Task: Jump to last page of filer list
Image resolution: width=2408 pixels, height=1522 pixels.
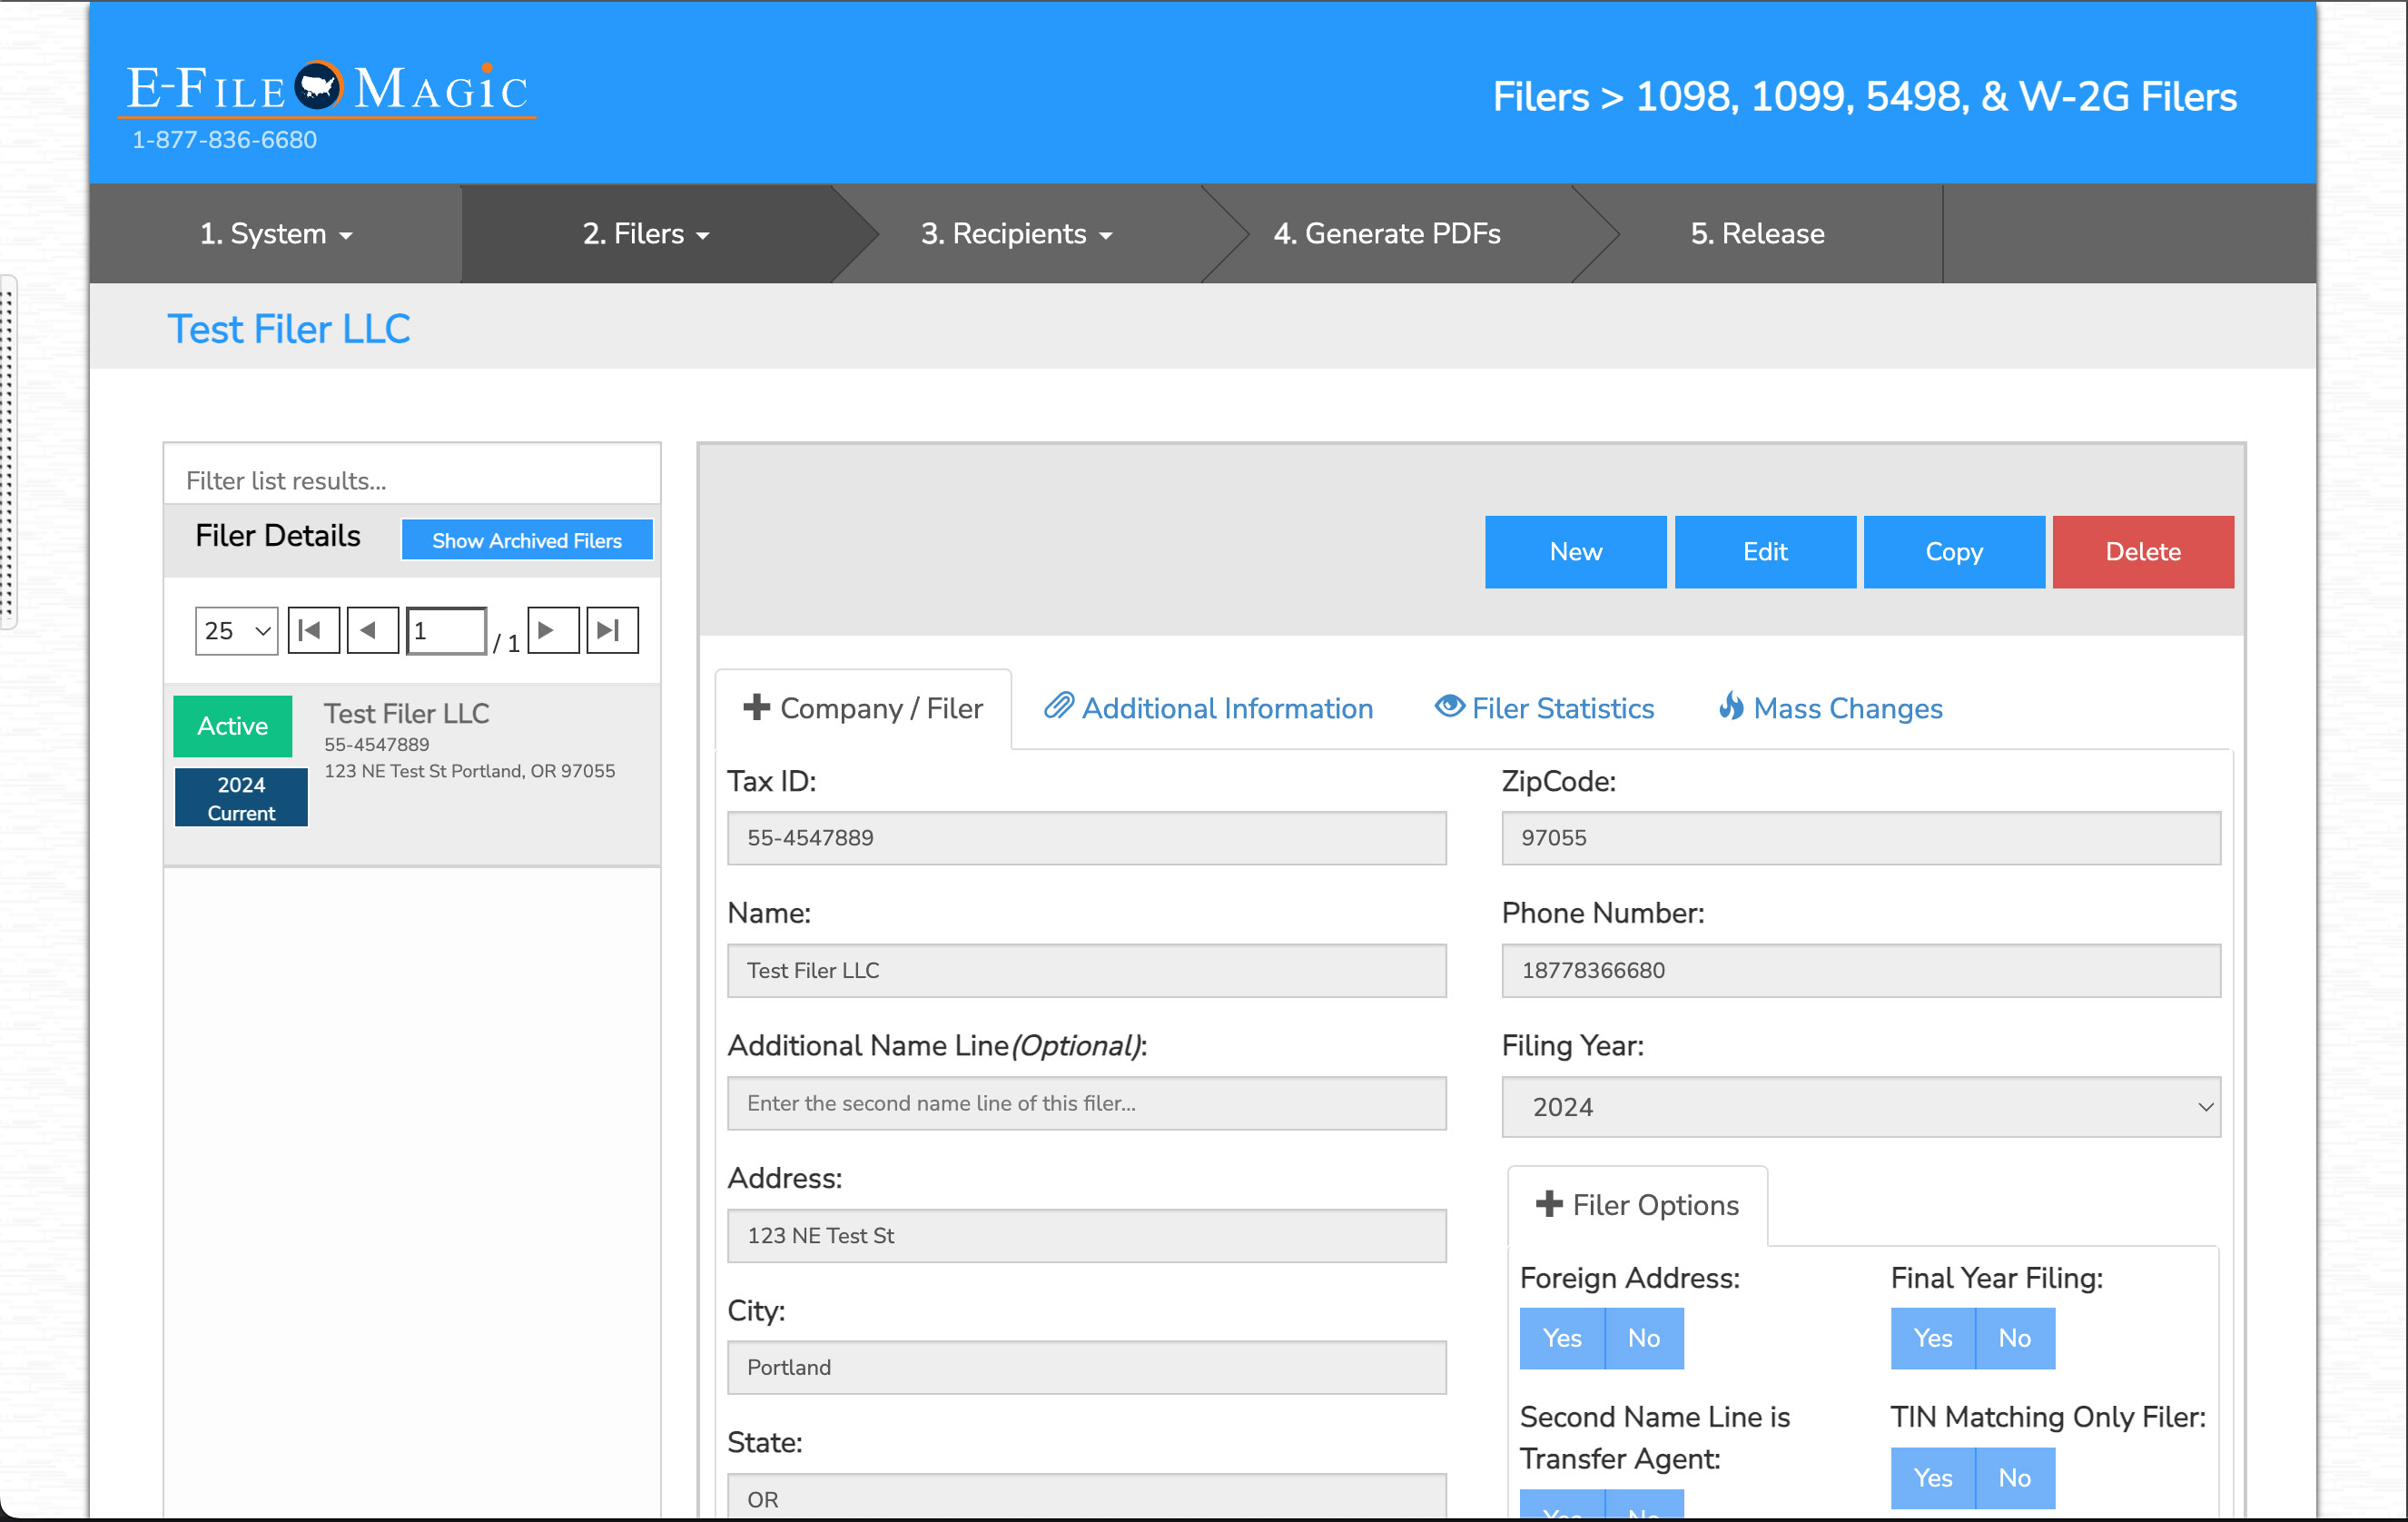Action: [x=611, y=630]
